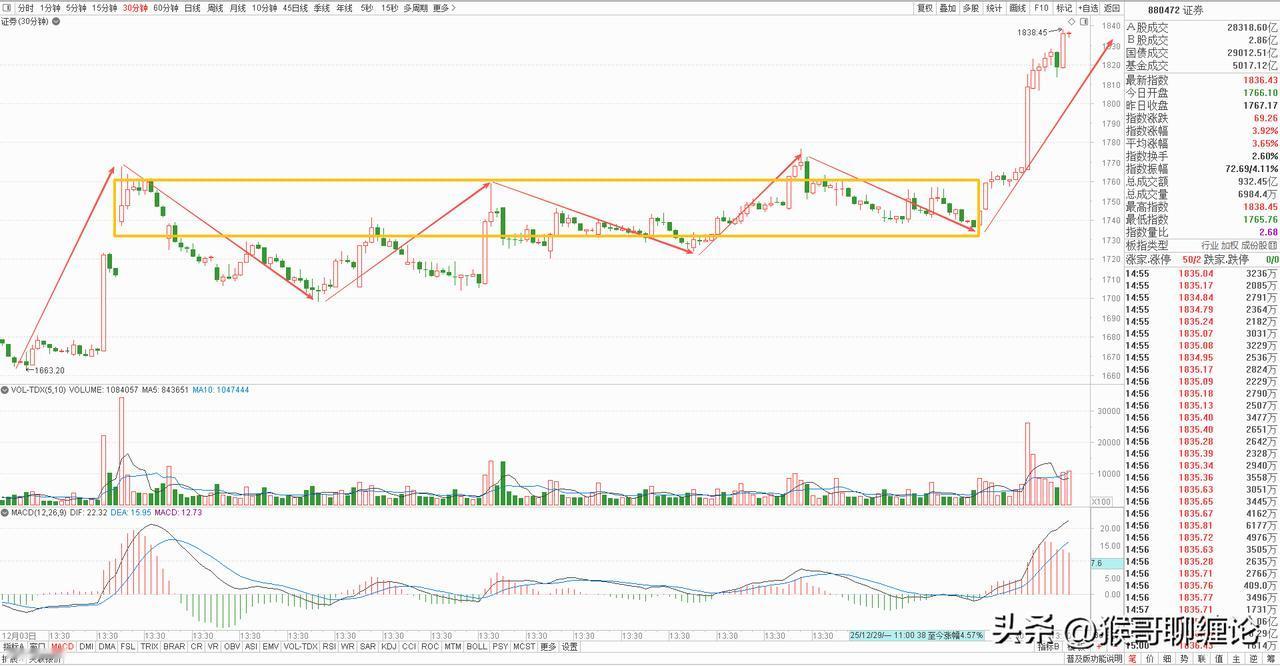Screen dimensions: 1280x666
Task: Switch indicator to RSI
Action: tap(329, 646)
